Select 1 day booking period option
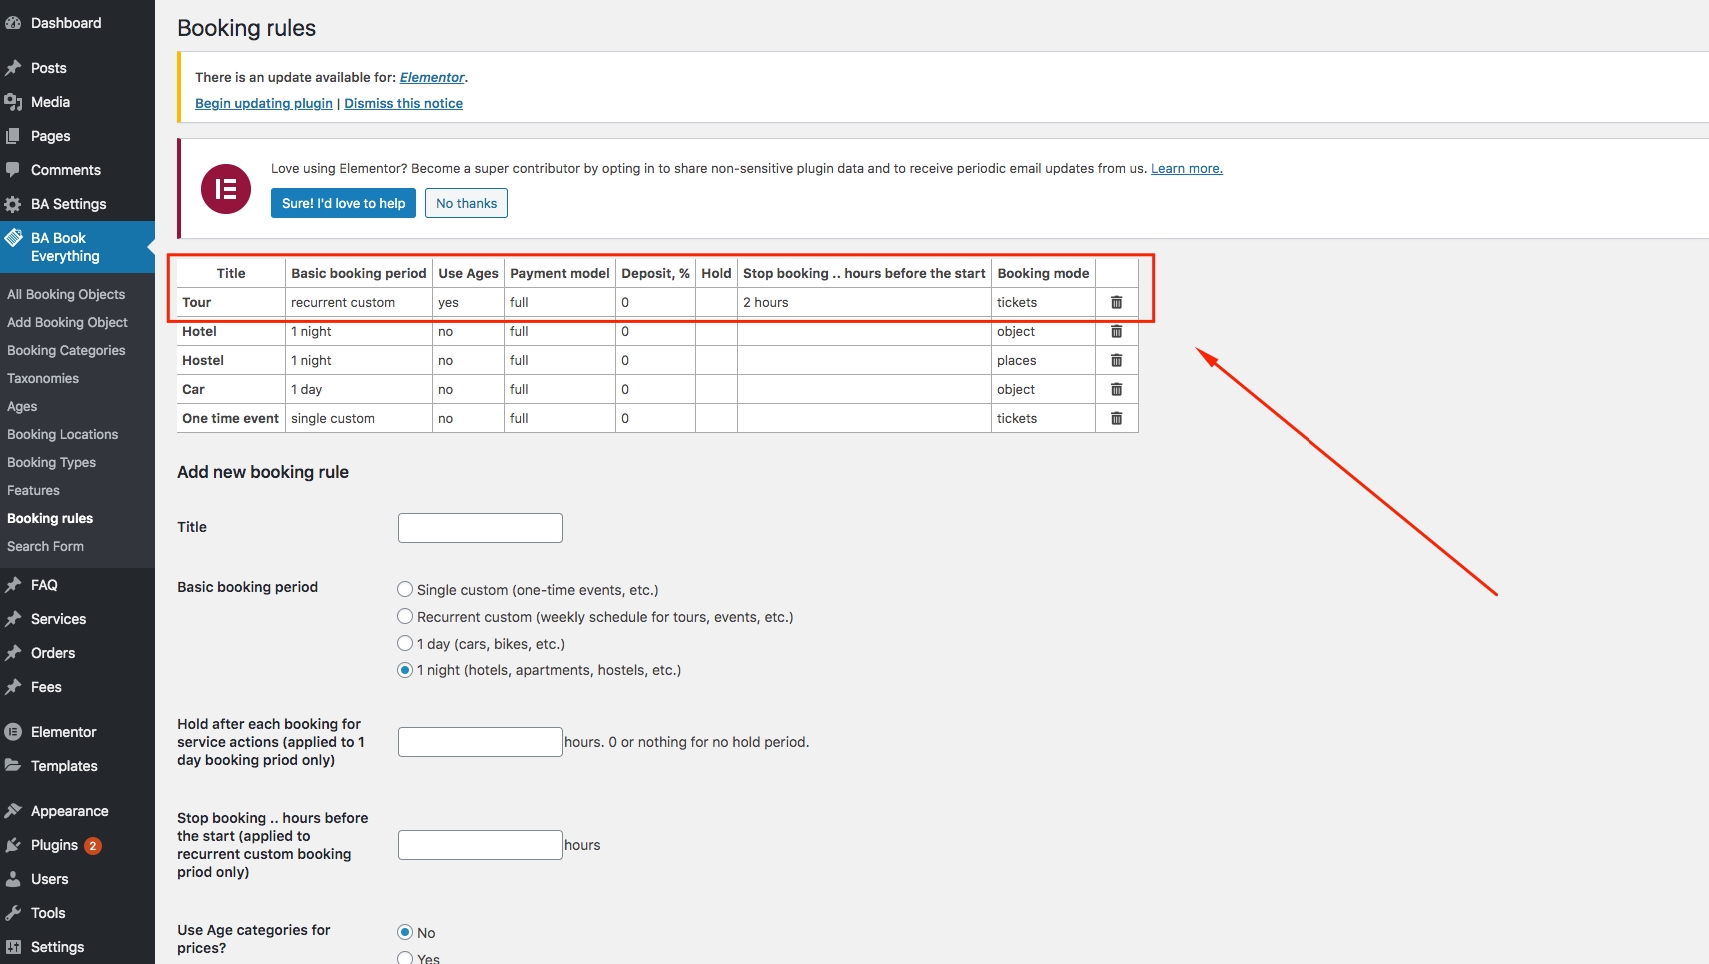Screen dimensions: 1709x964 tap(405, 644)
